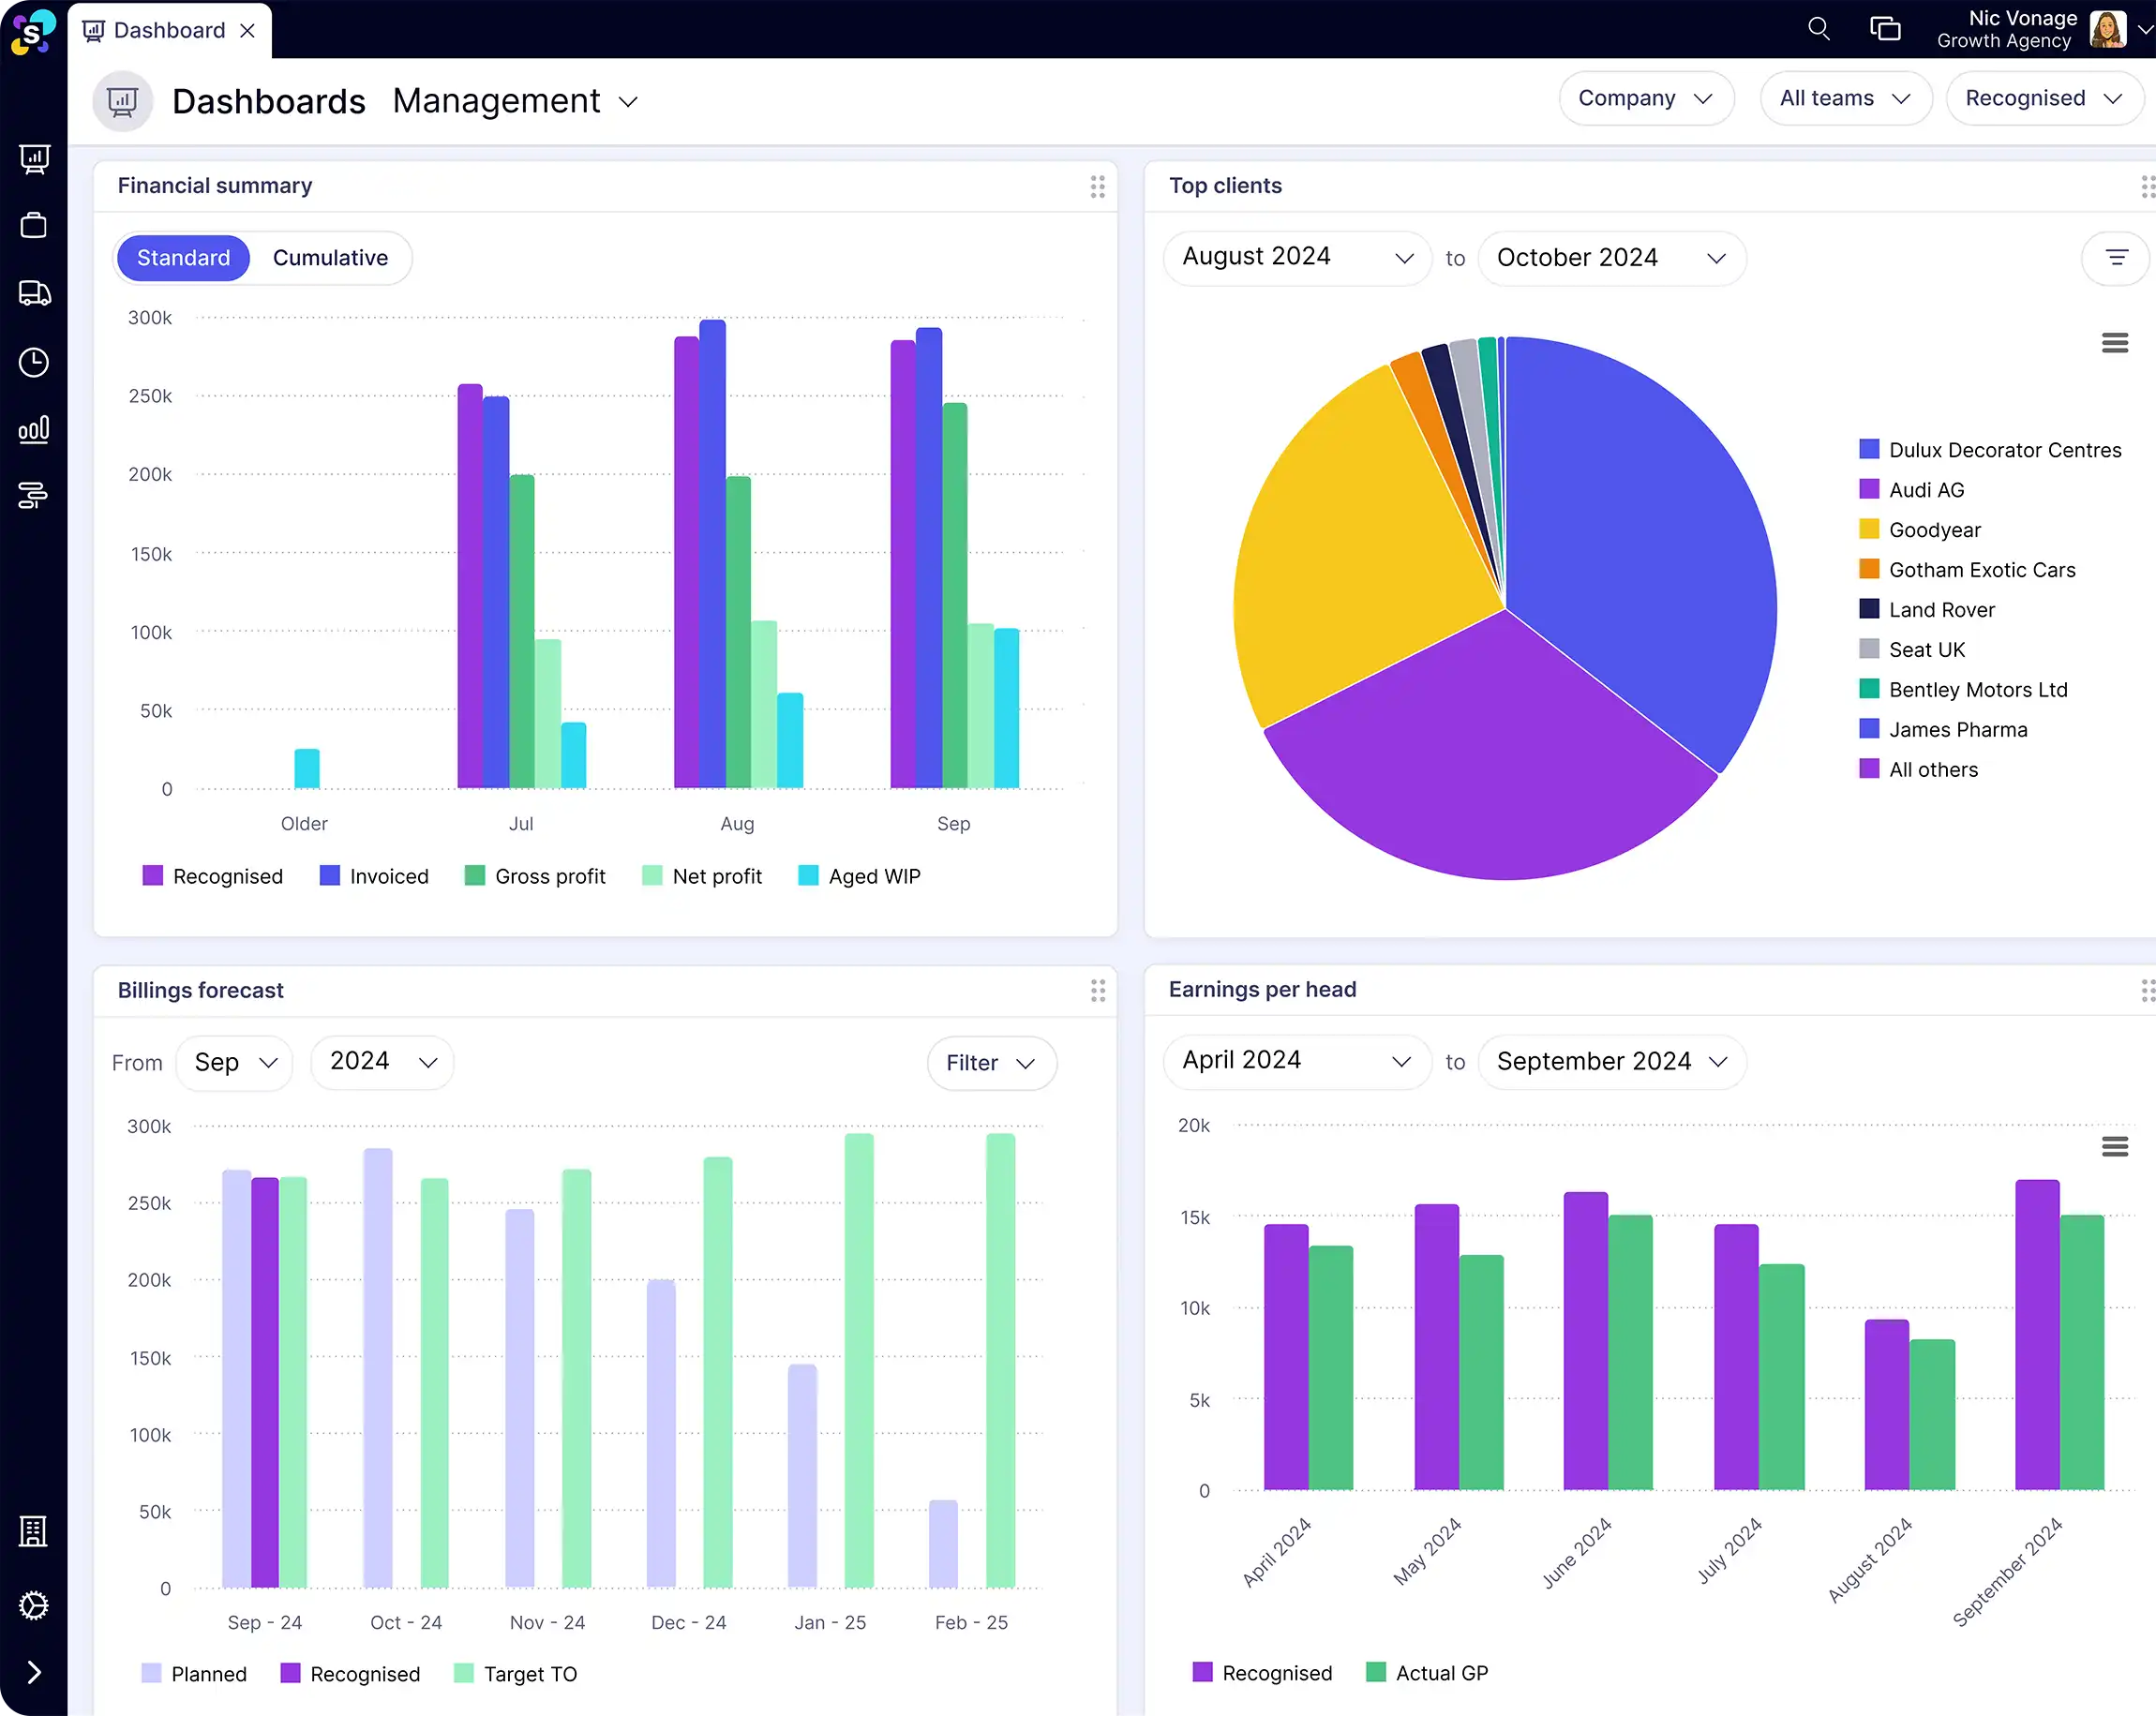Click the search magnifier in top bar
This screenshot has width=2156, height=1716.
(x=1818, y=29)
